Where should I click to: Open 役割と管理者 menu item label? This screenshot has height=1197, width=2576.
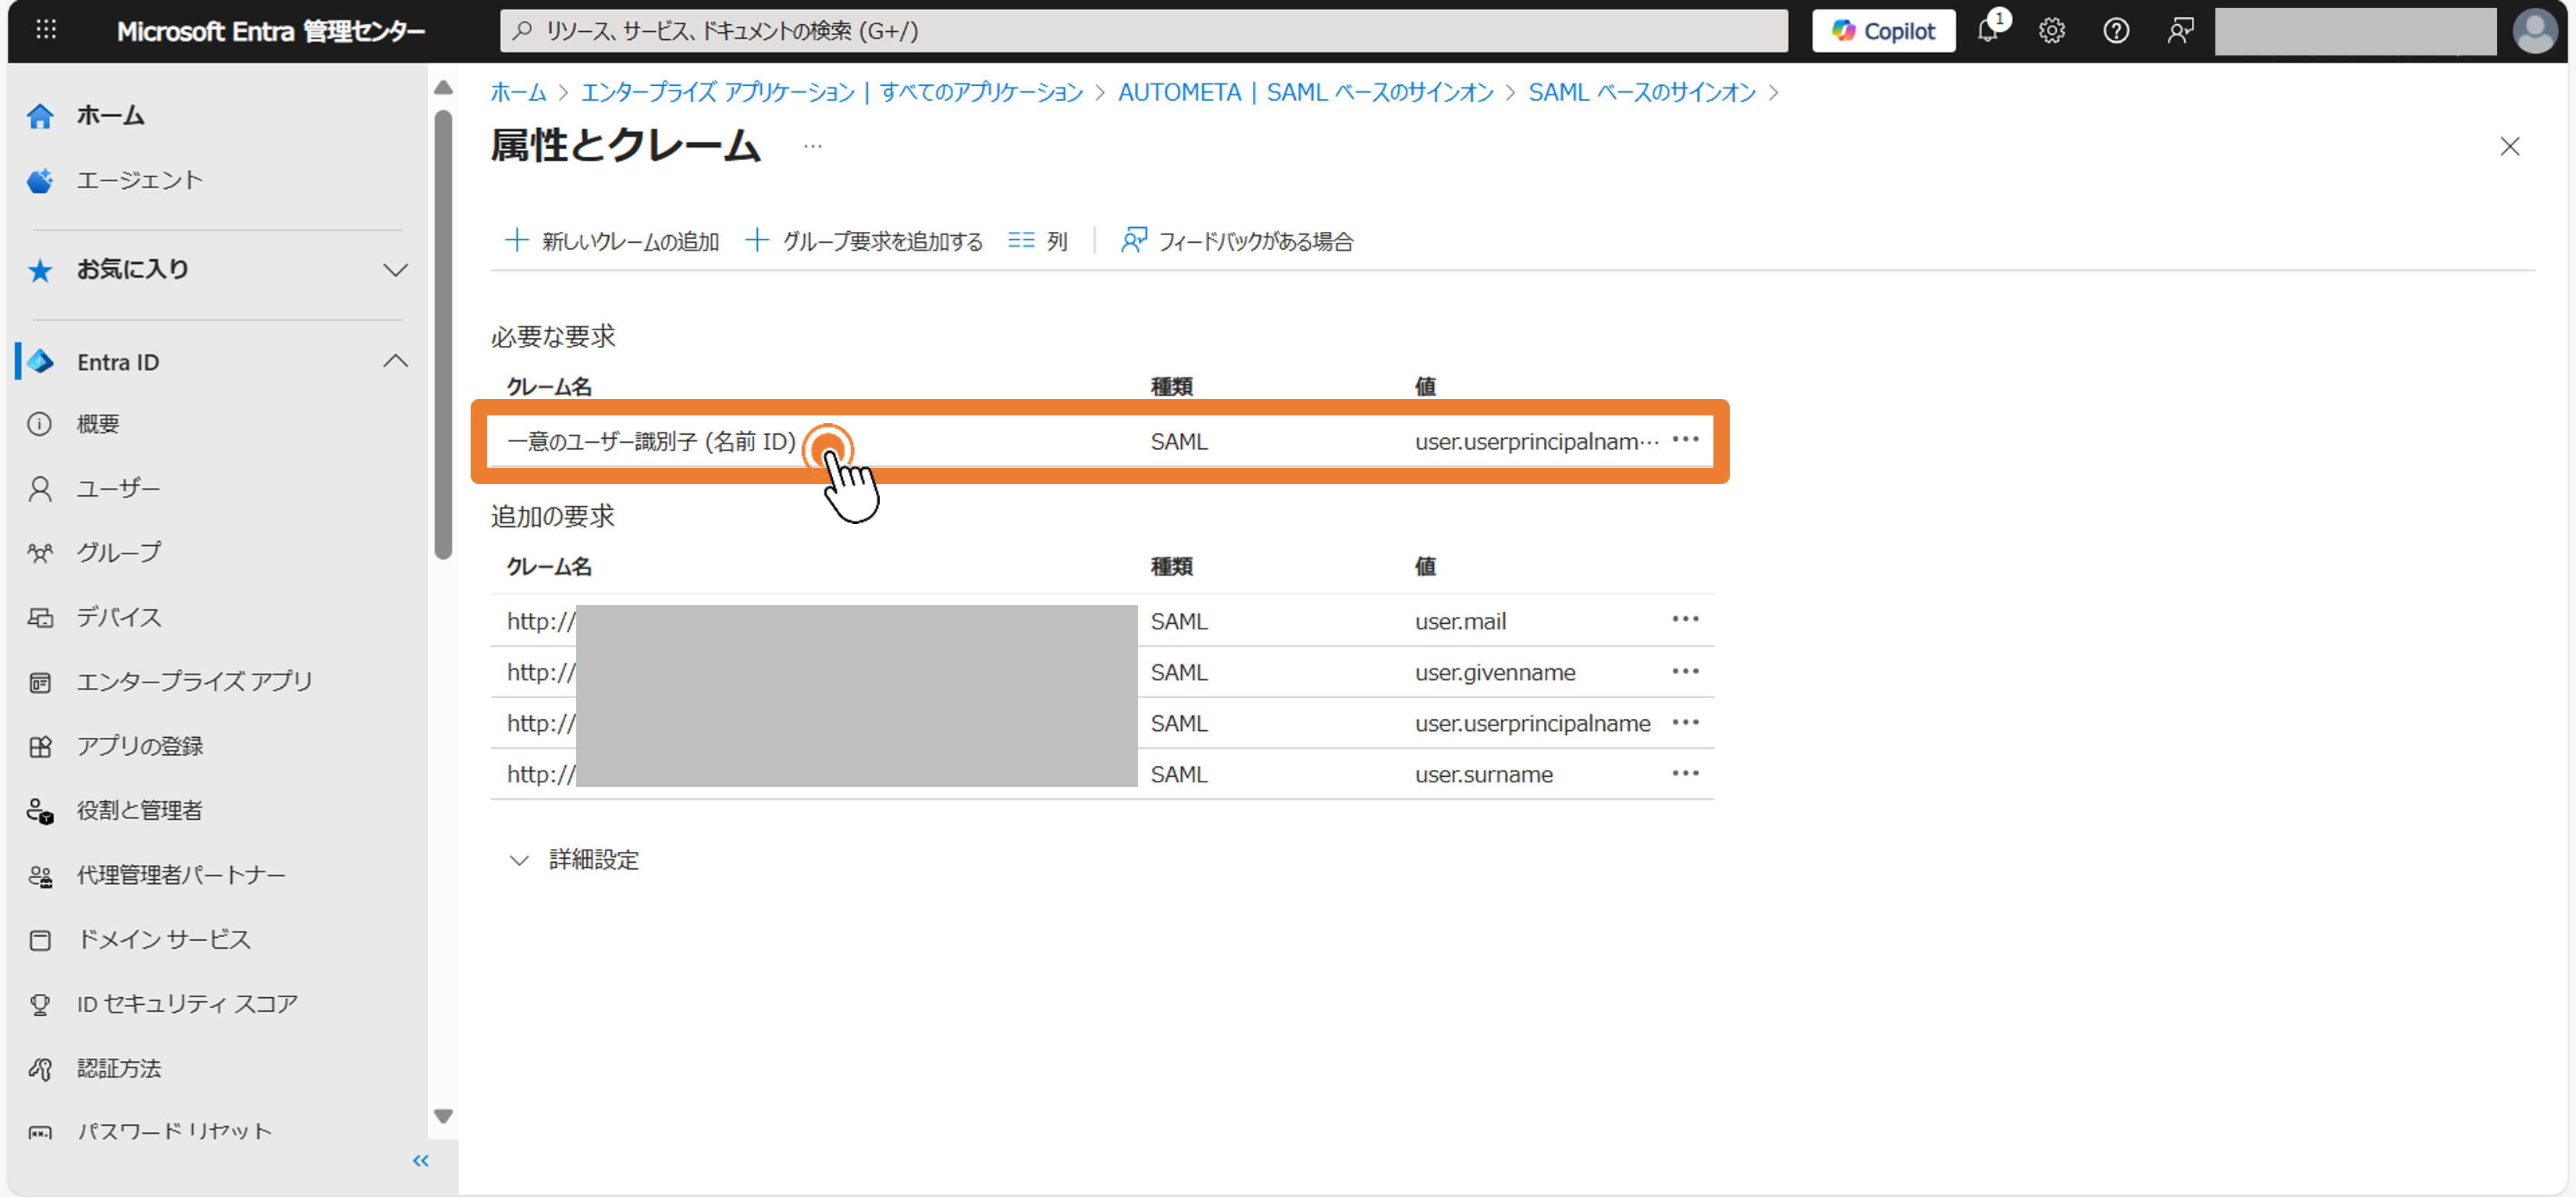140,810
